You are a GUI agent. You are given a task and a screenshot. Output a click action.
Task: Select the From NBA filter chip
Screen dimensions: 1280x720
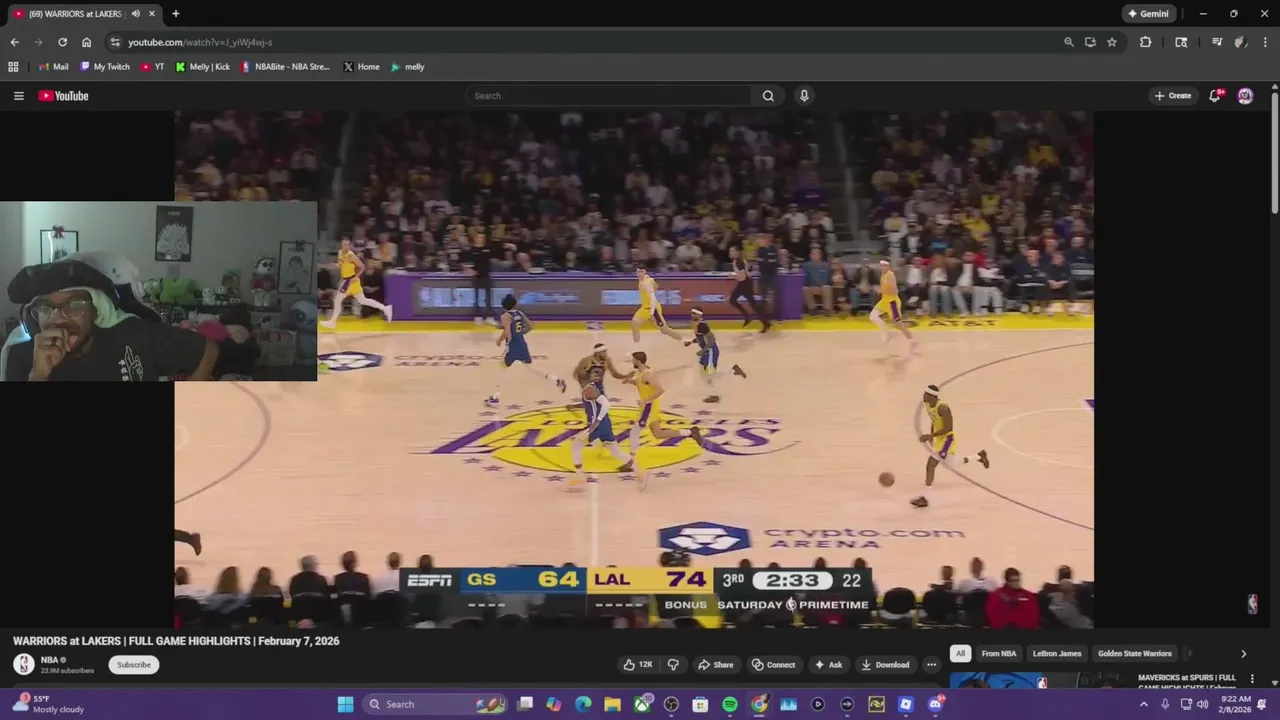(x=998, y=653)
